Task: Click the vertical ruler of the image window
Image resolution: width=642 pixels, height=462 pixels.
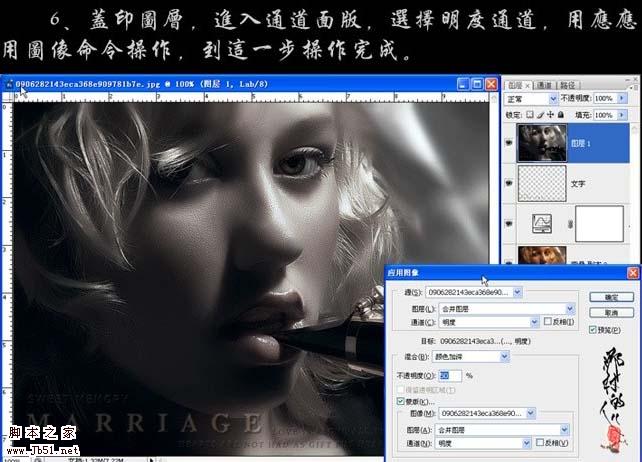Action: click(6, 279)
